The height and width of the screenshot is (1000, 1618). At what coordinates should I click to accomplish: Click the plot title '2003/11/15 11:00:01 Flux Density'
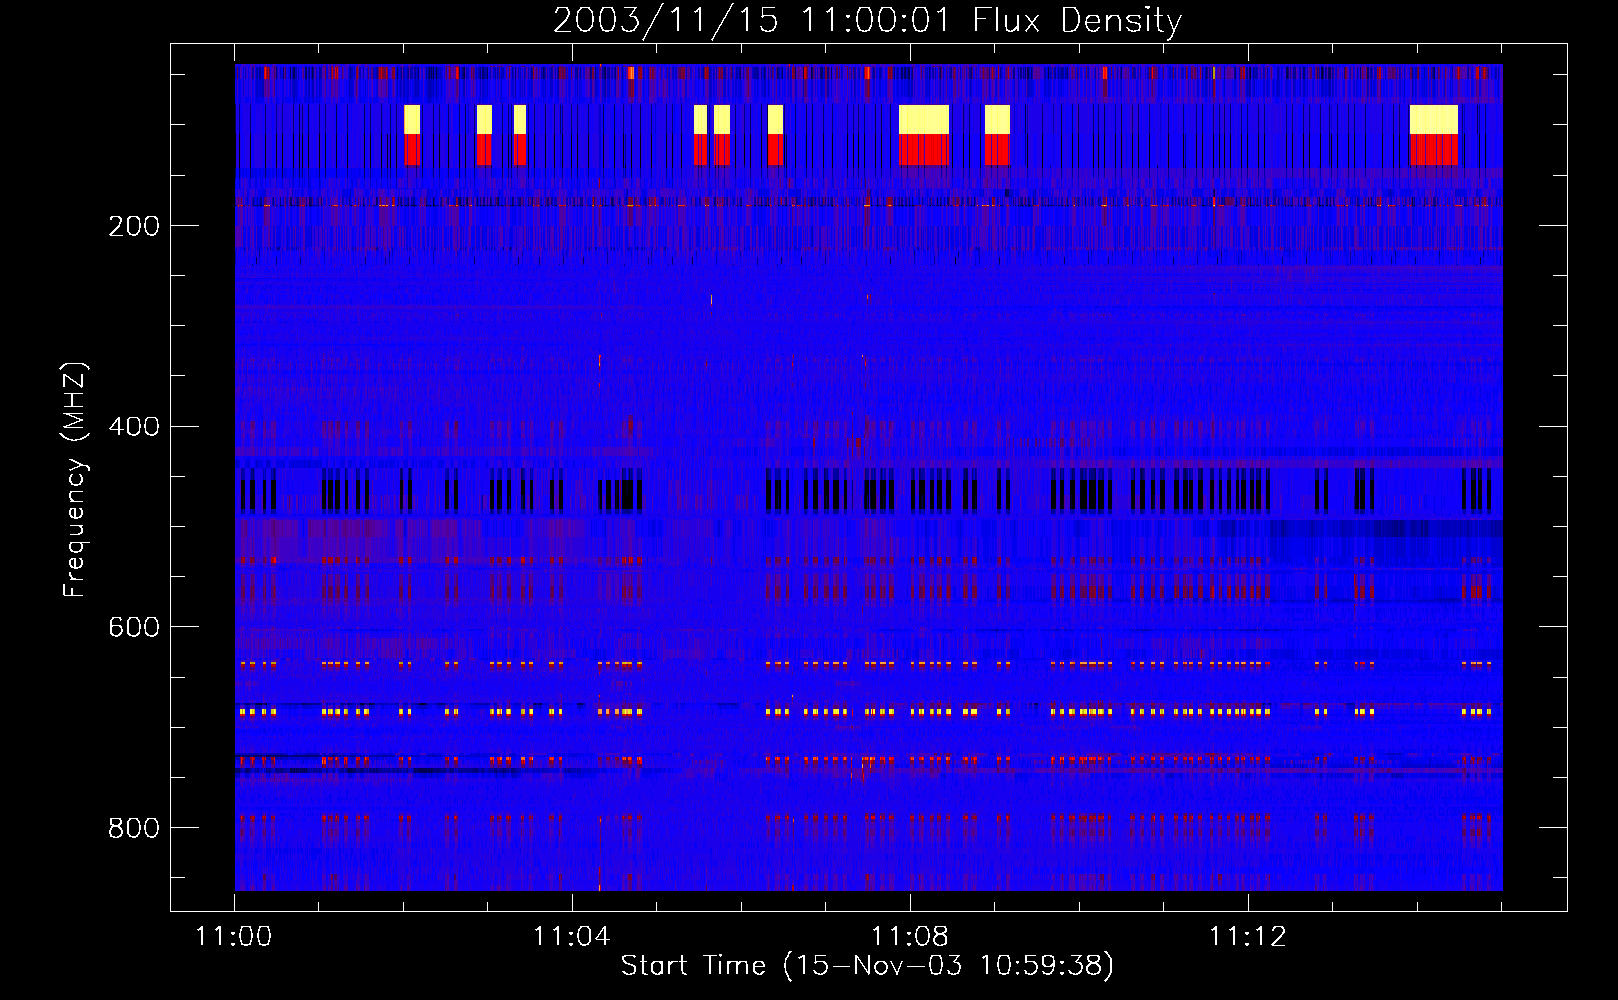[x=867, y=20]
